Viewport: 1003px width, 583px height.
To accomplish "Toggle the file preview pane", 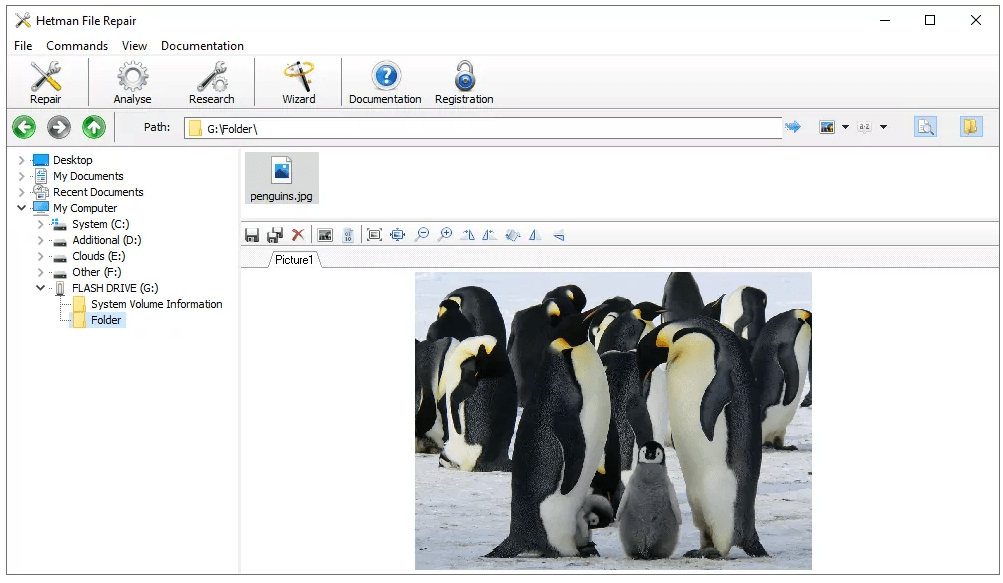I will 925,126.
